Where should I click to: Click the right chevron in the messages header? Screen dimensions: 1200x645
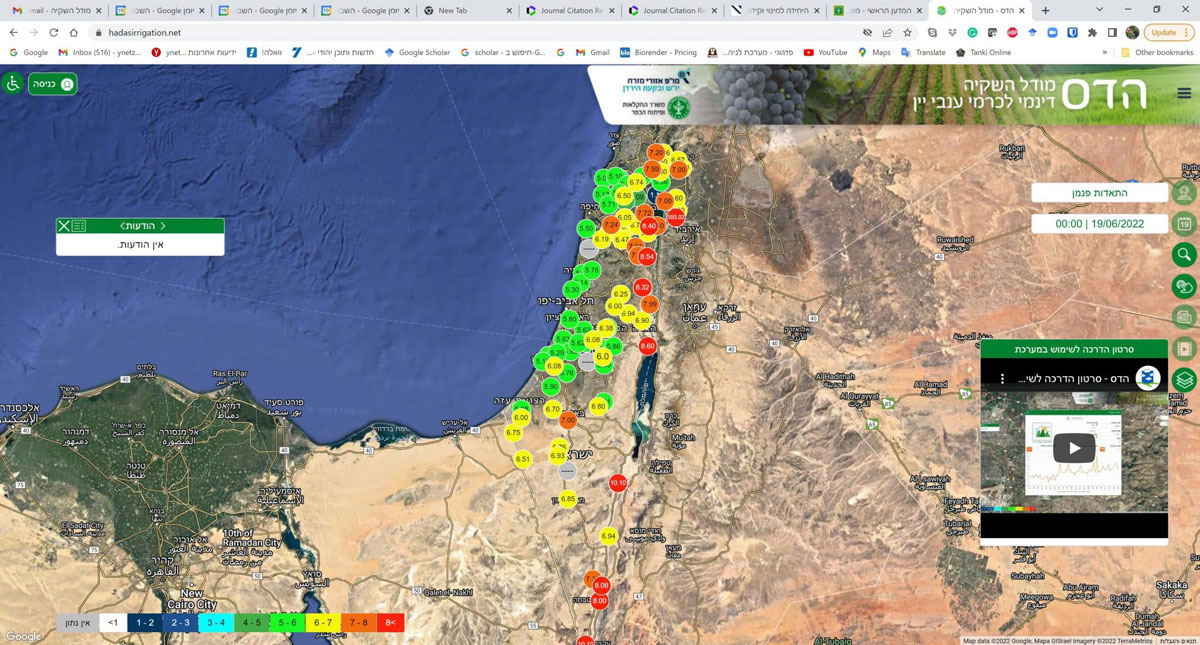pos(163,226)
